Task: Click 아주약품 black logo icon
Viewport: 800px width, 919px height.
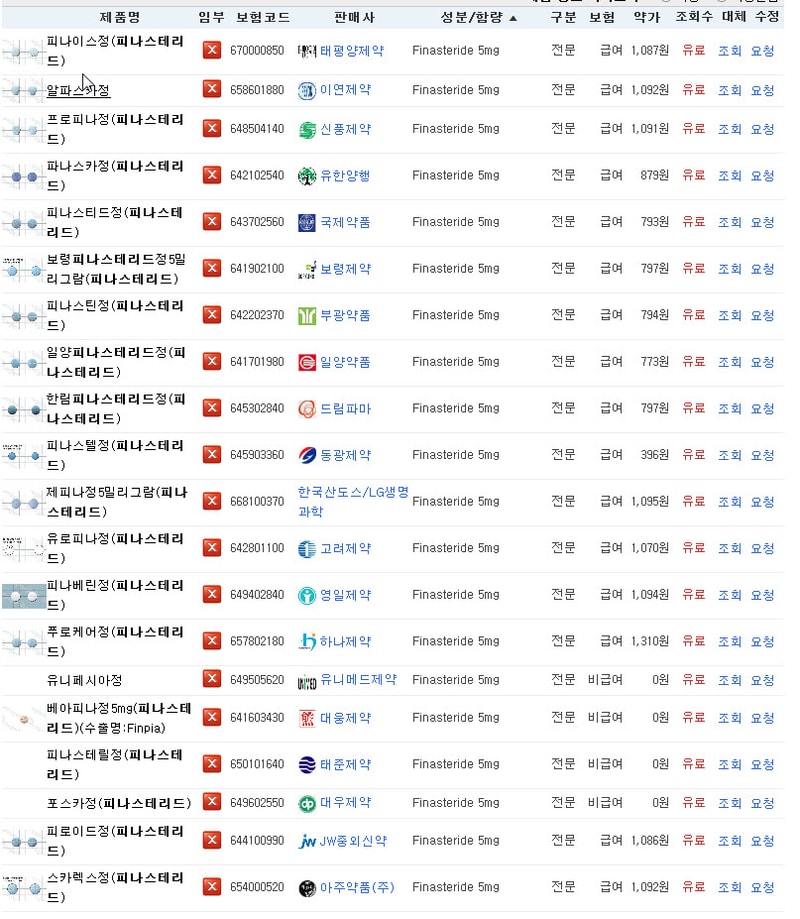Action: (307, 888)
